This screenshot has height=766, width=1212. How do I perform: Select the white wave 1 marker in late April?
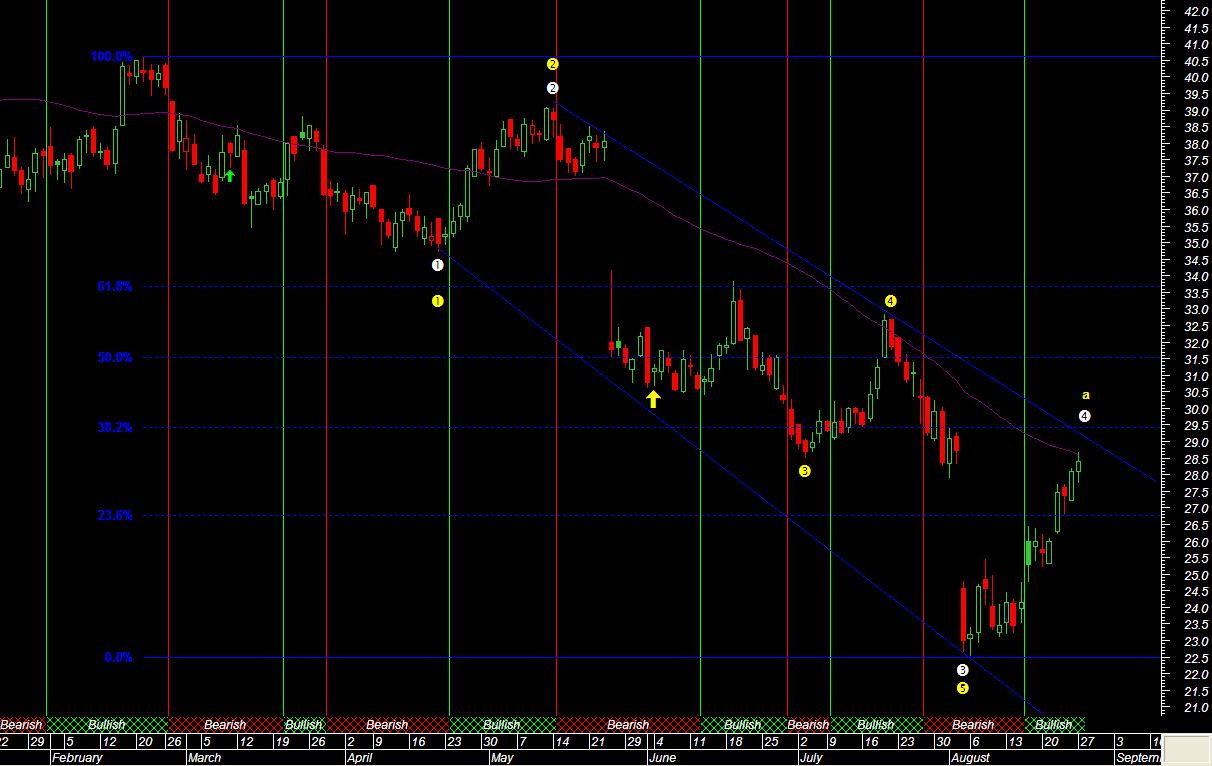click(437, 265)
